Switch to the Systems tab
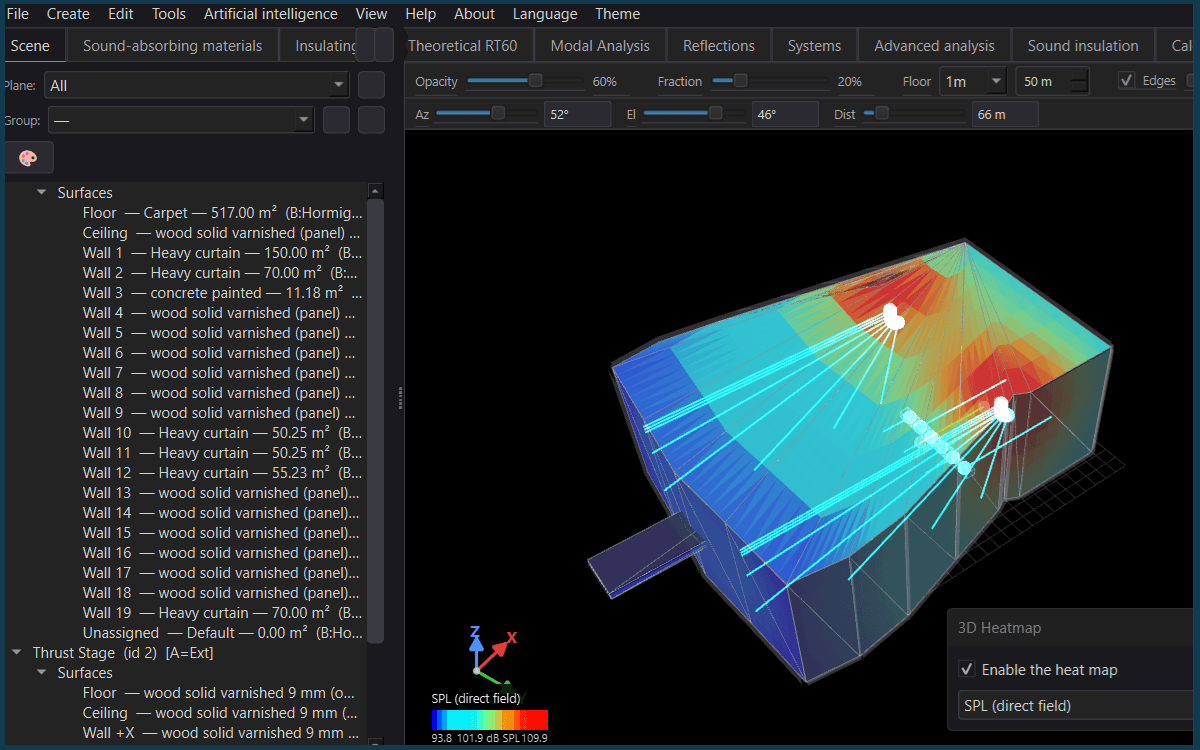Viewport: 1200px width, 750px height. pyautogui.click(x=814, y=45)
